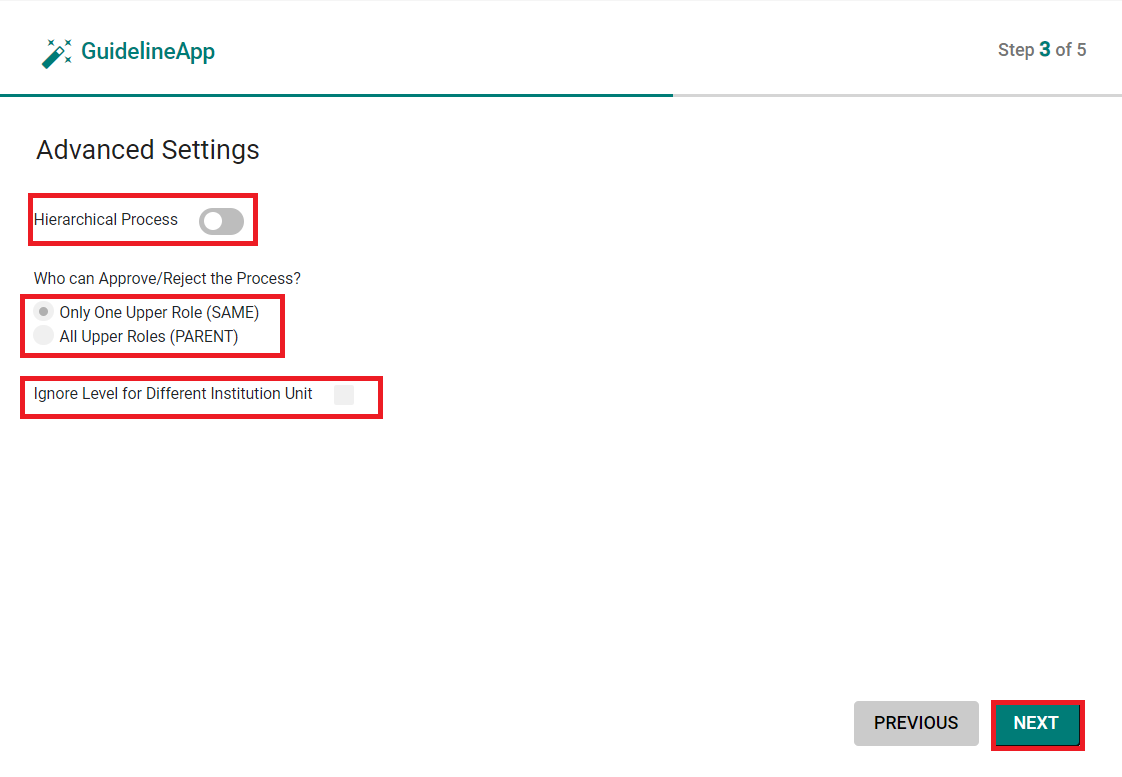Click the magic wand logo icon
The height and width of the screenshot is (777, 1122).
pos(57,53)
